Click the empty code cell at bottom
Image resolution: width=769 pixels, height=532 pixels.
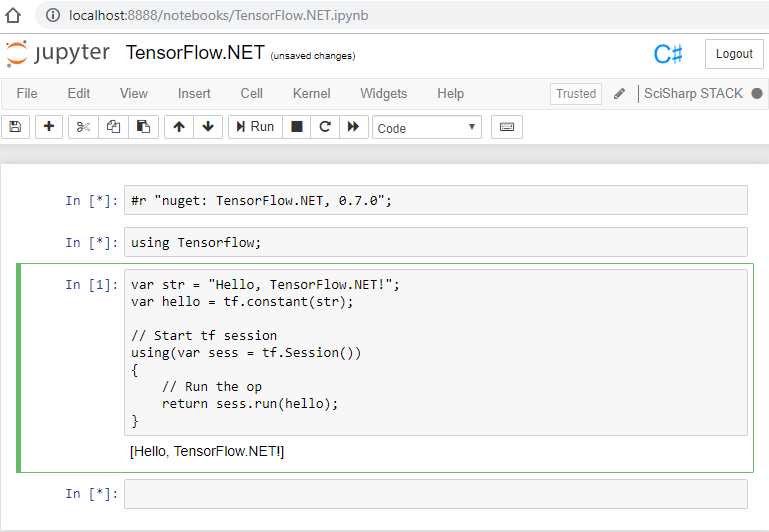[436, 494]
